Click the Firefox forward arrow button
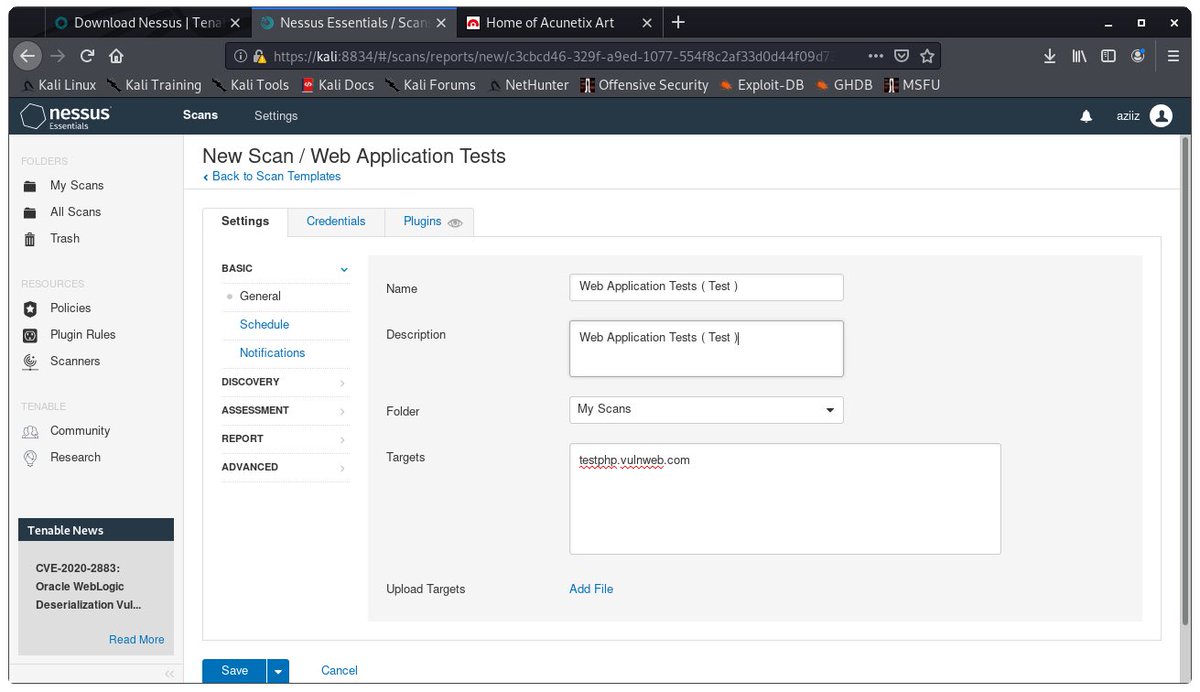 pos(58,56)
